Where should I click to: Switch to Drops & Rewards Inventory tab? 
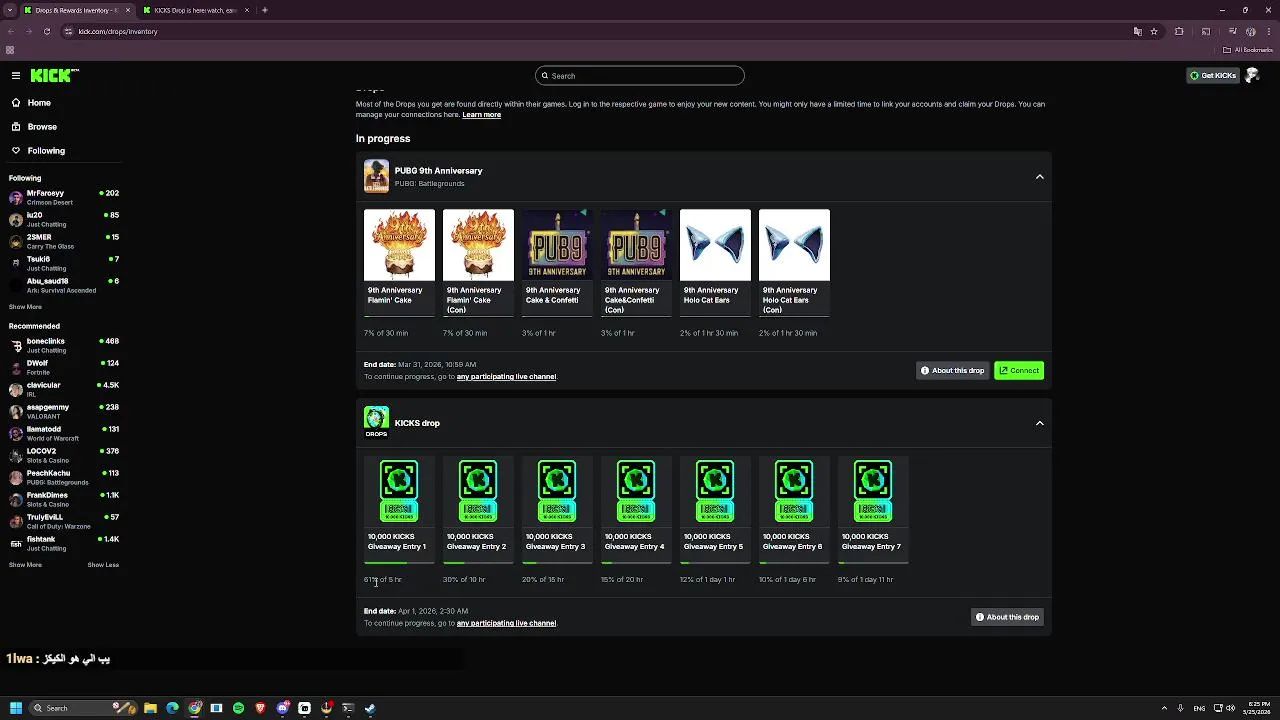click(x=77, y=10)
